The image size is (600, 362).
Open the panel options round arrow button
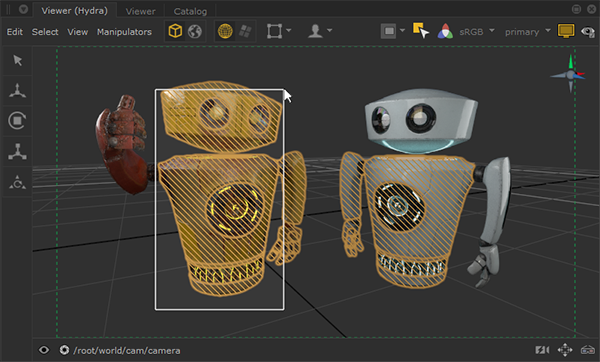pyautogui.click(x=23, y=9)
